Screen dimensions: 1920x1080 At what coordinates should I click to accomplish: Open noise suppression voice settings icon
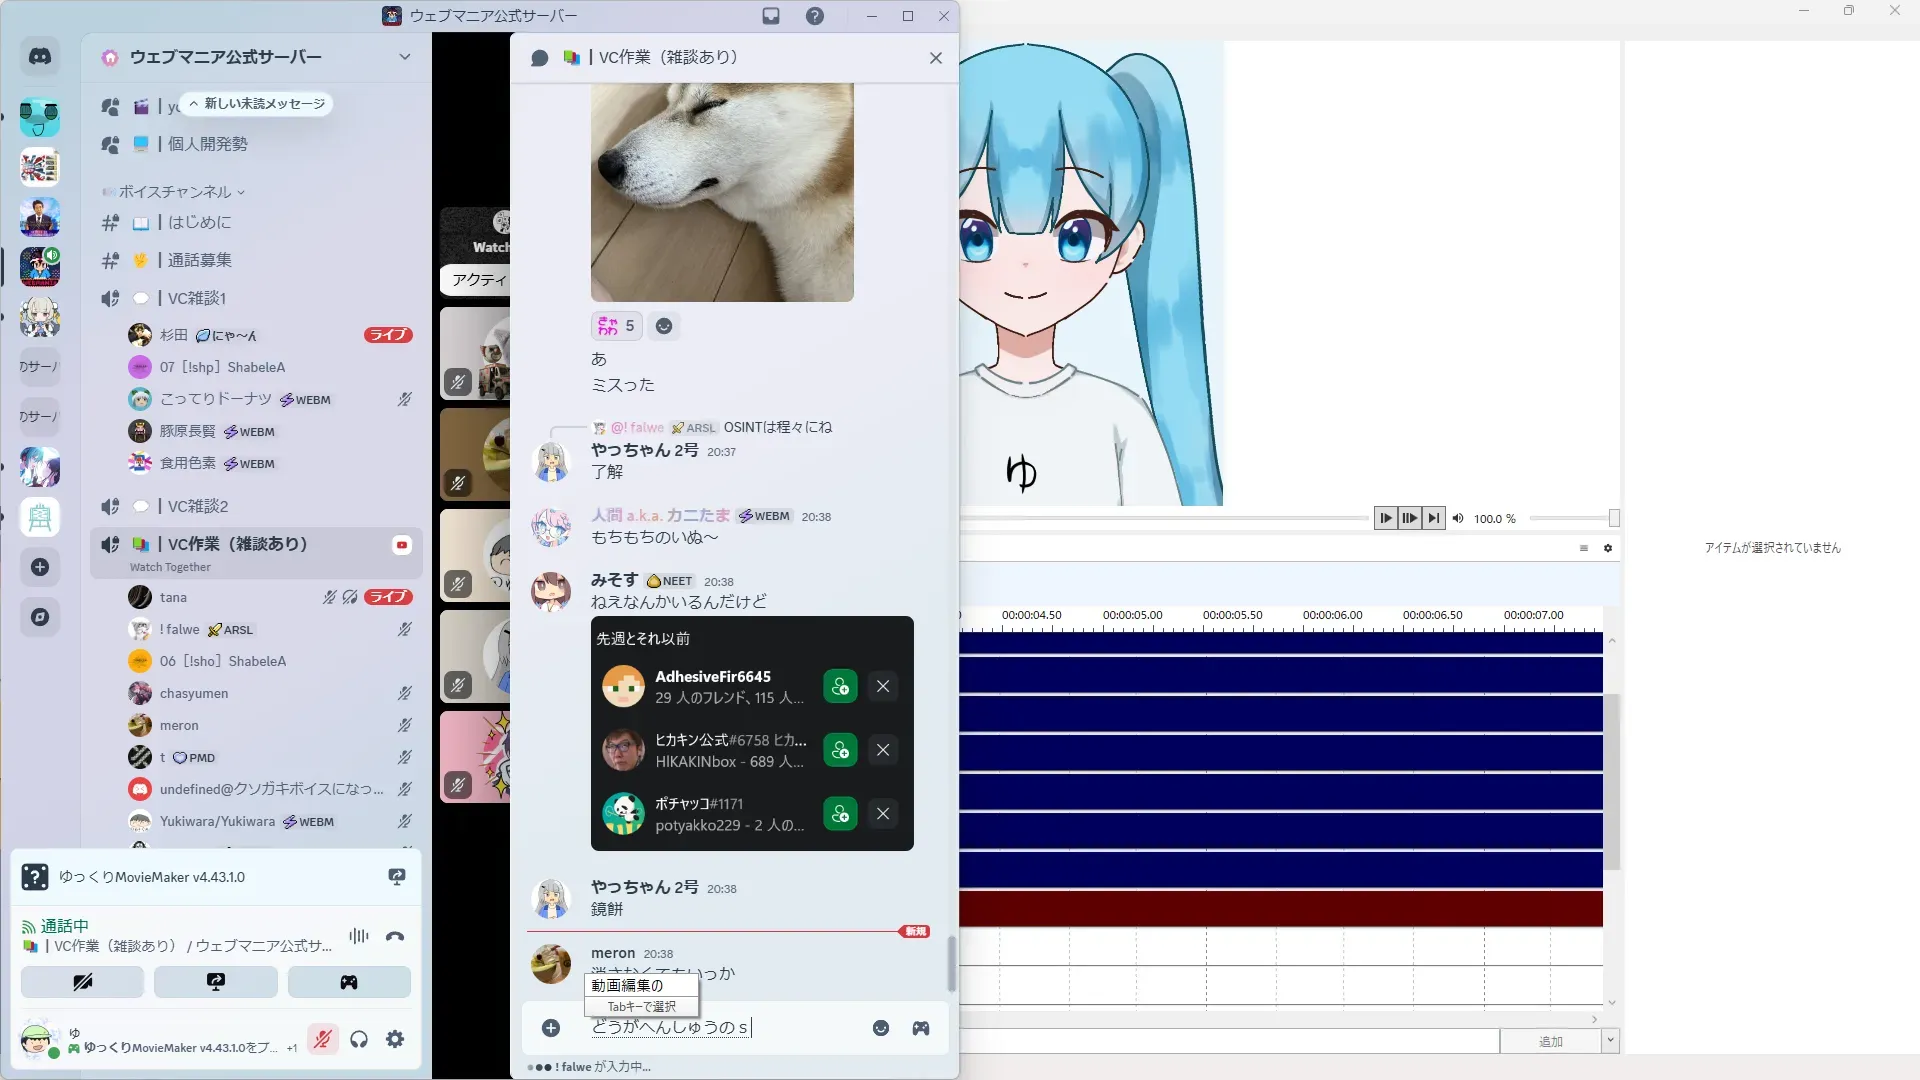359,937
